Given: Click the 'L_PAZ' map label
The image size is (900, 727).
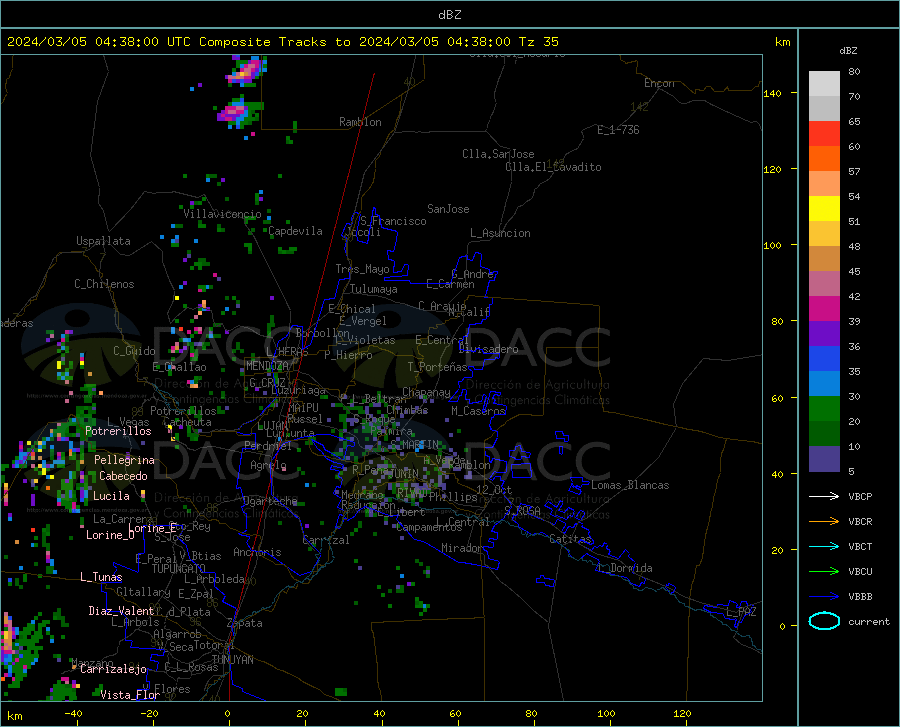Looking at the screenshot, I should coord(741,612).
